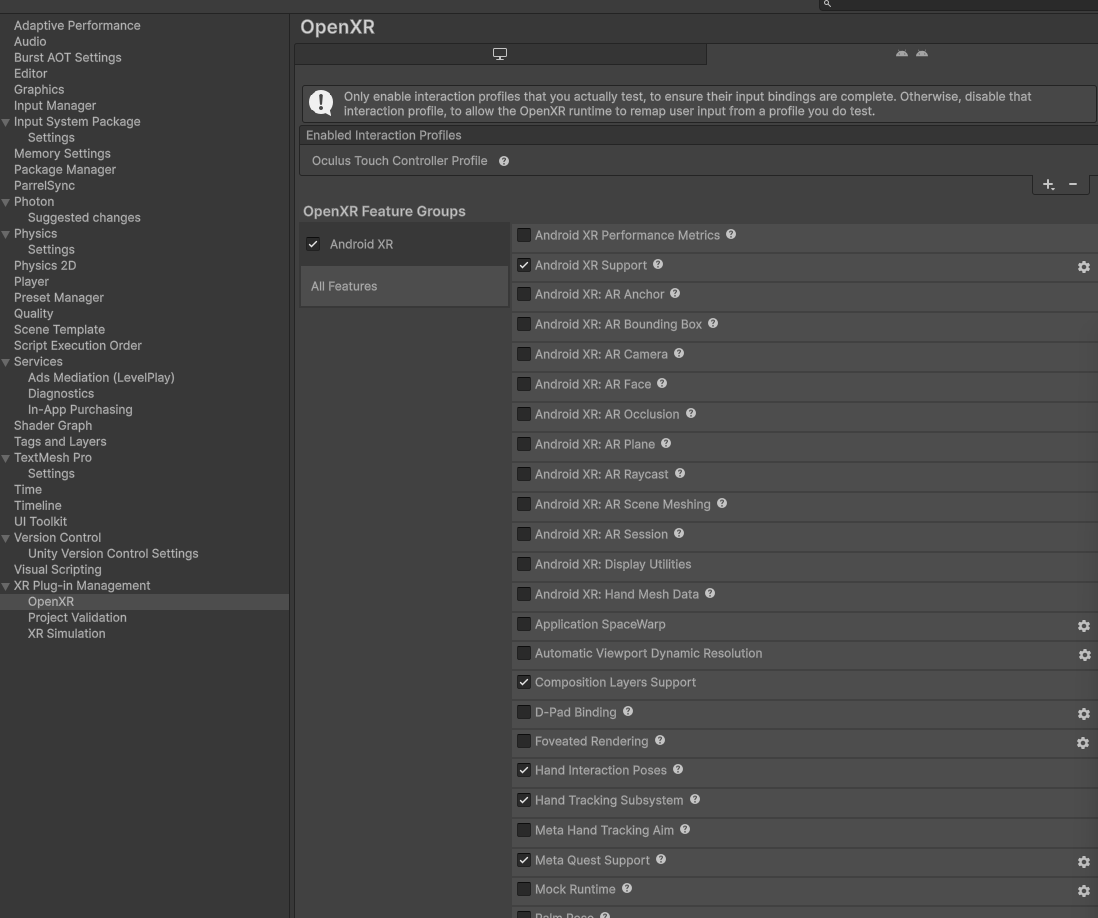
Task: Uncheck the Android XR feature group
Action: coord(313,244)
